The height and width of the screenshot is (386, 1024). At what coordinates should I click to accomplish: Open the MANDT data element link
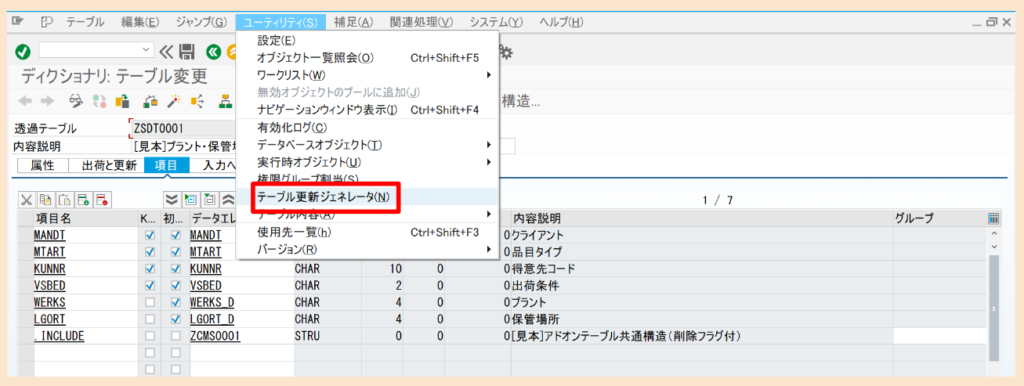(x=206, y=235)
